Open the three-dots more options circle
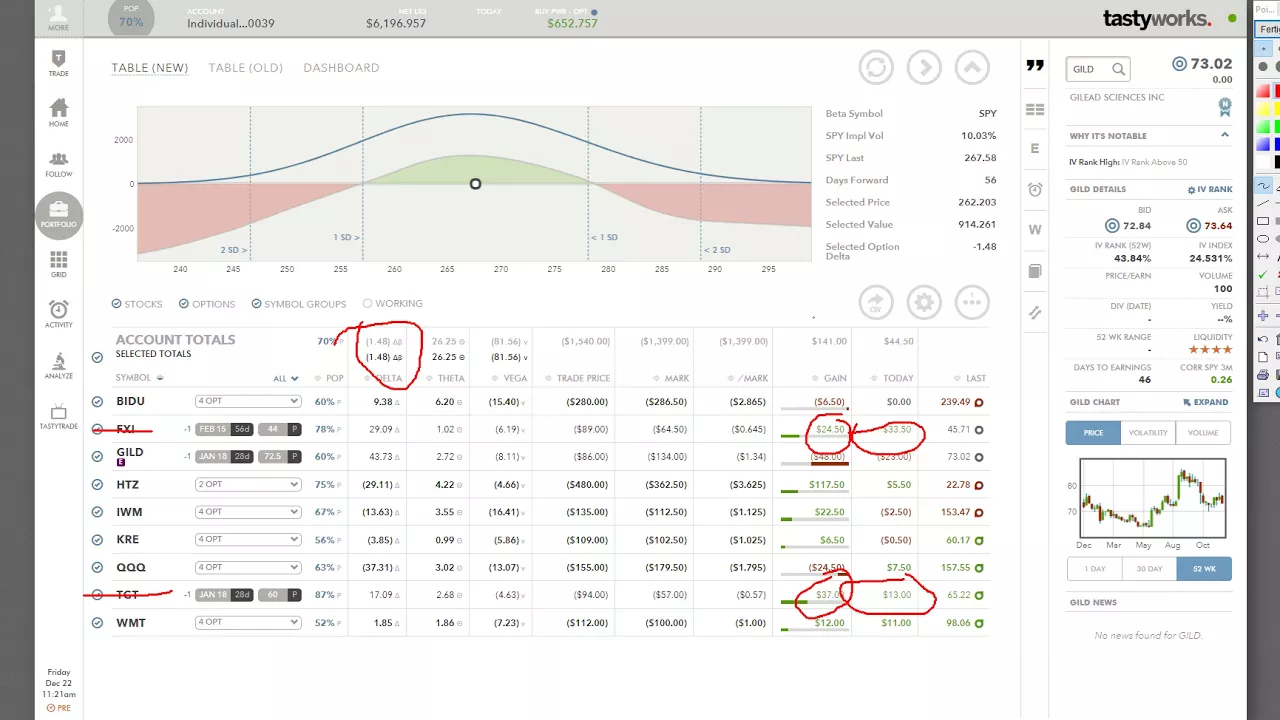Image resolution: width=1280 pixels, height=720 pixels. [972, 302]
